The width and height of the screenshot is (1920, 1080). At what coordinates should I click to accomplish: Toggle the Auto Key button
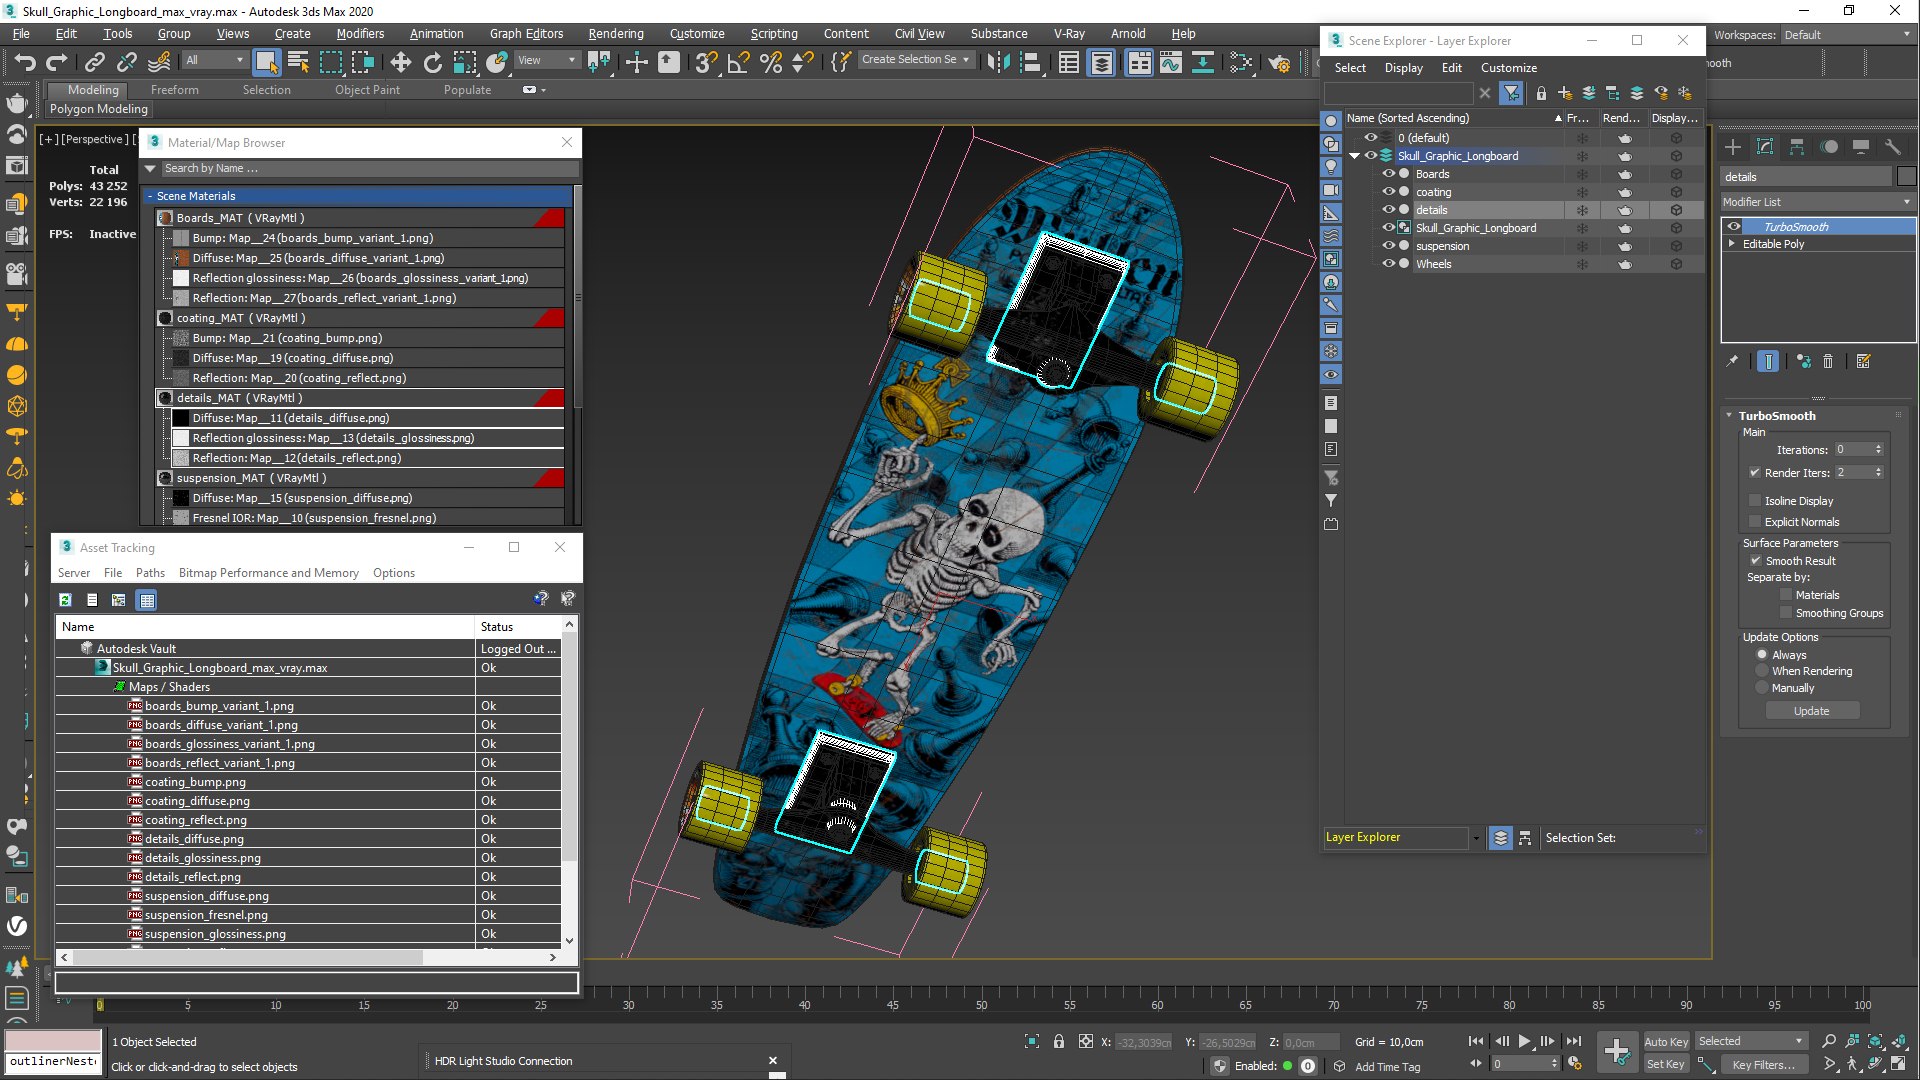click(x=1666, y=1041)
